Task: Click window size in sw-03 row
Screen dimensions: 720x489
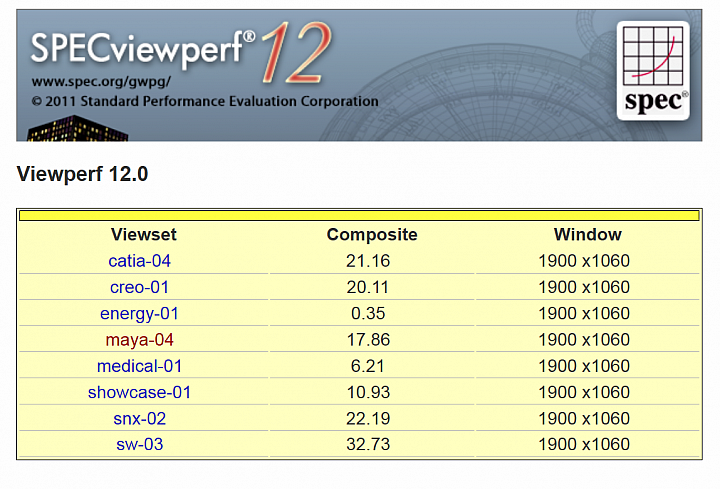Action: (x=584, y=444)
